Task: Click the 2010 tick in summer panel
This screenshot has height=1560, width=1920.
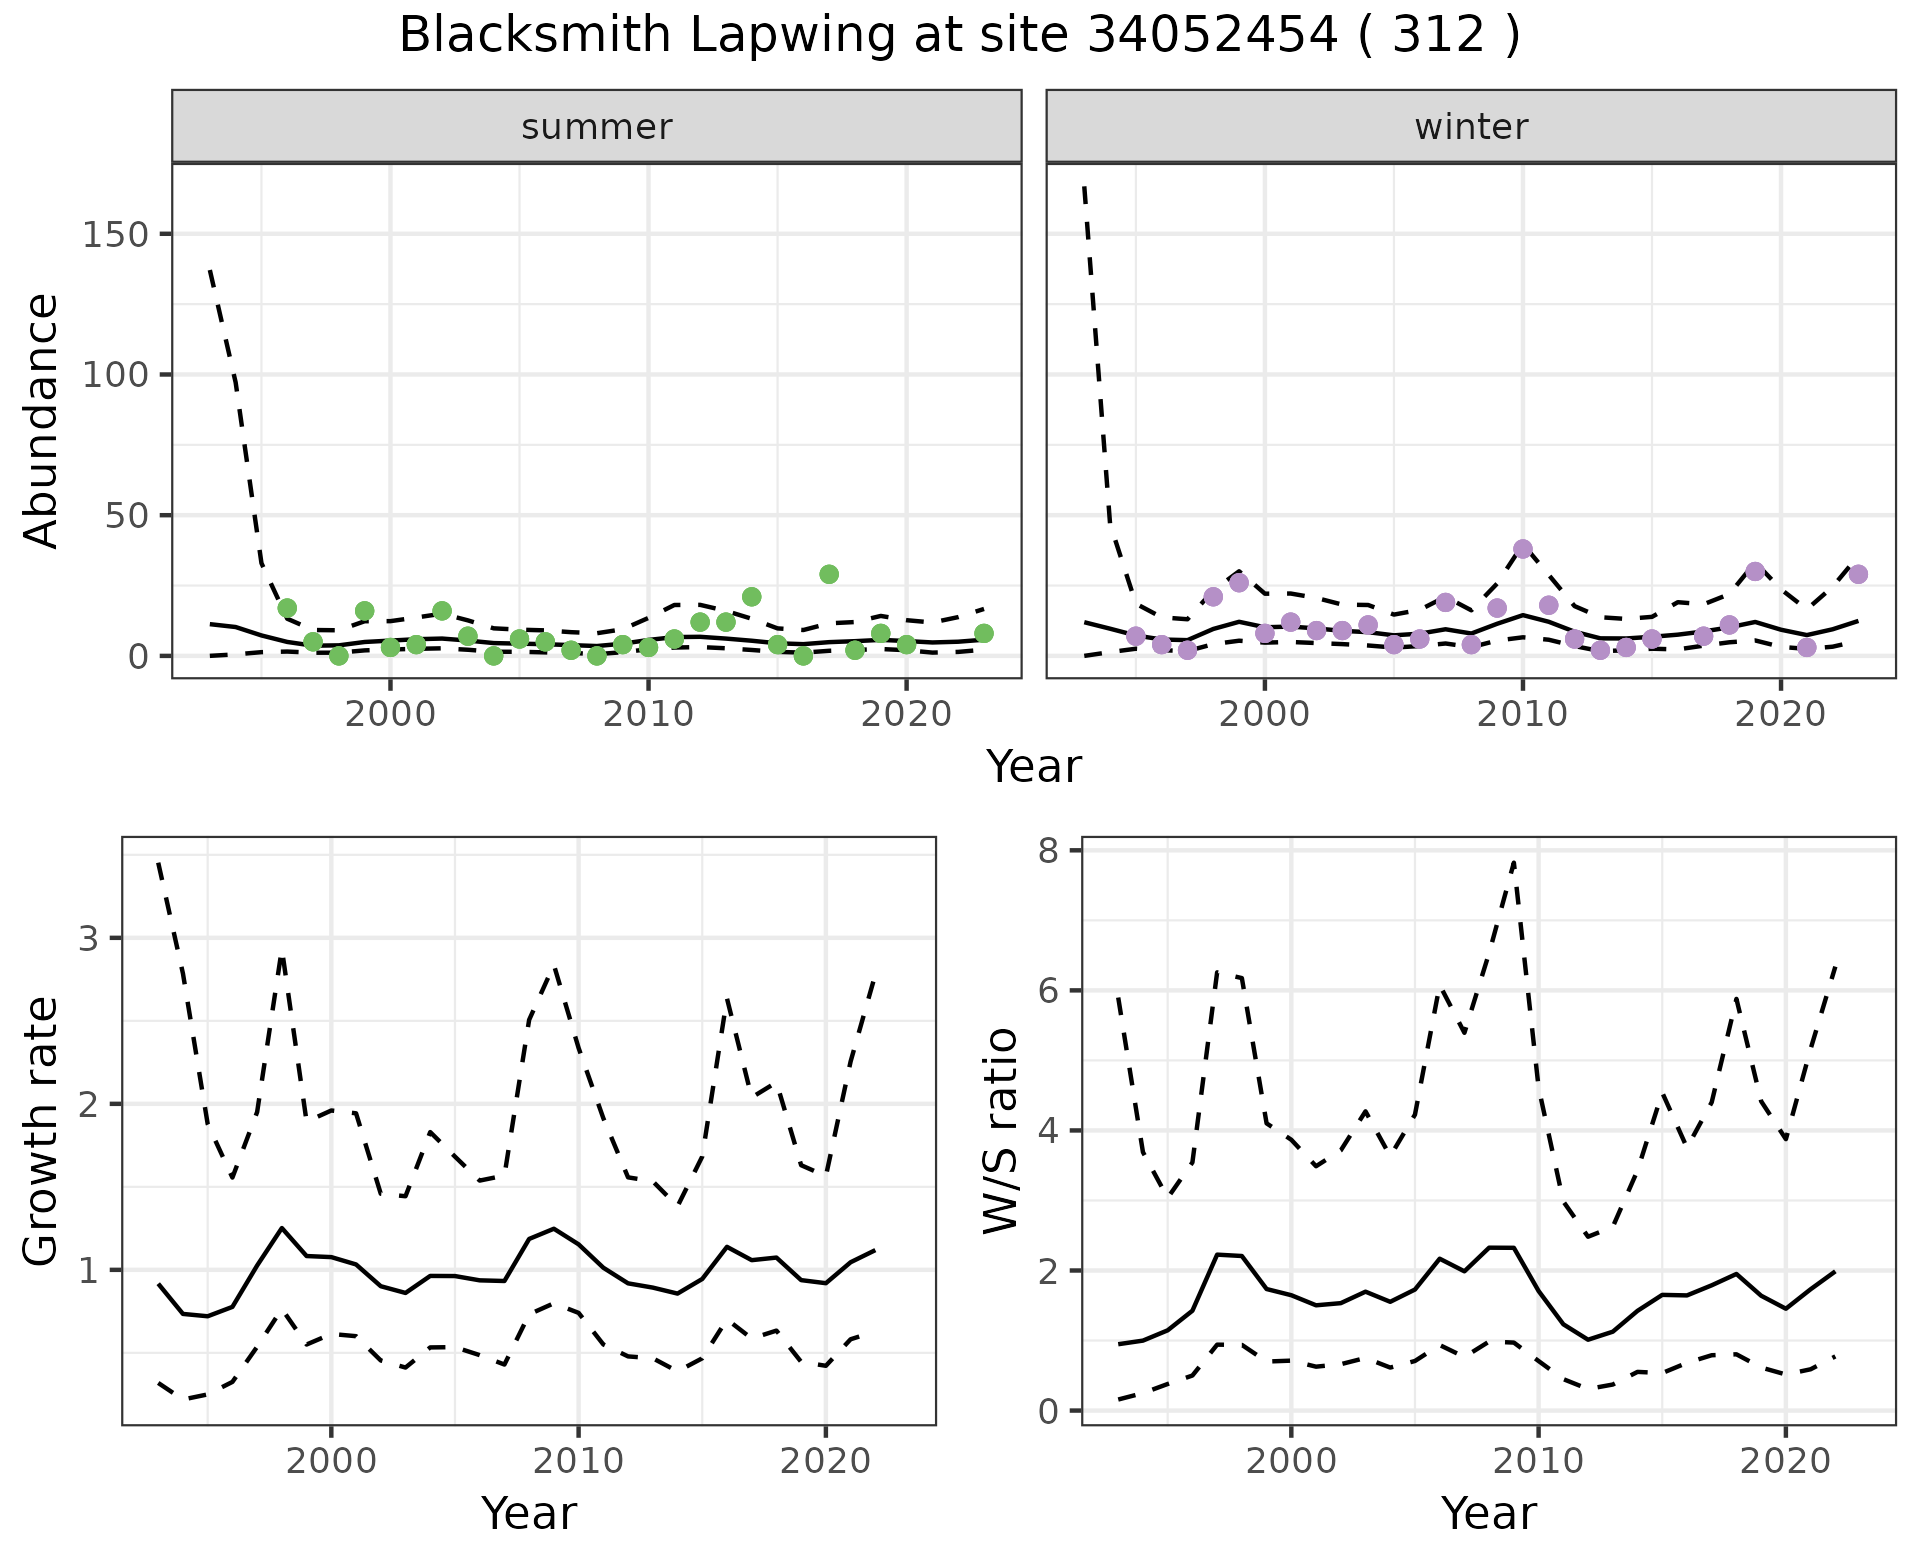Action: coord(648,714)
